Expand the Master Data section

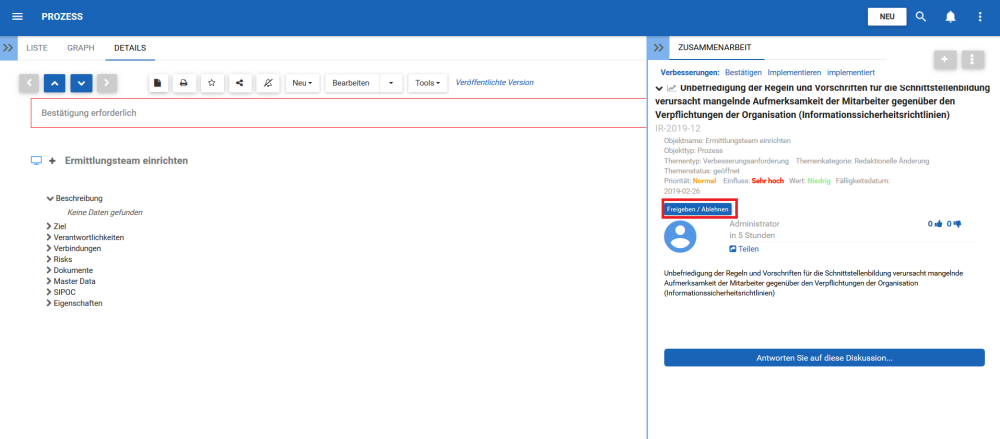point(71,281)
